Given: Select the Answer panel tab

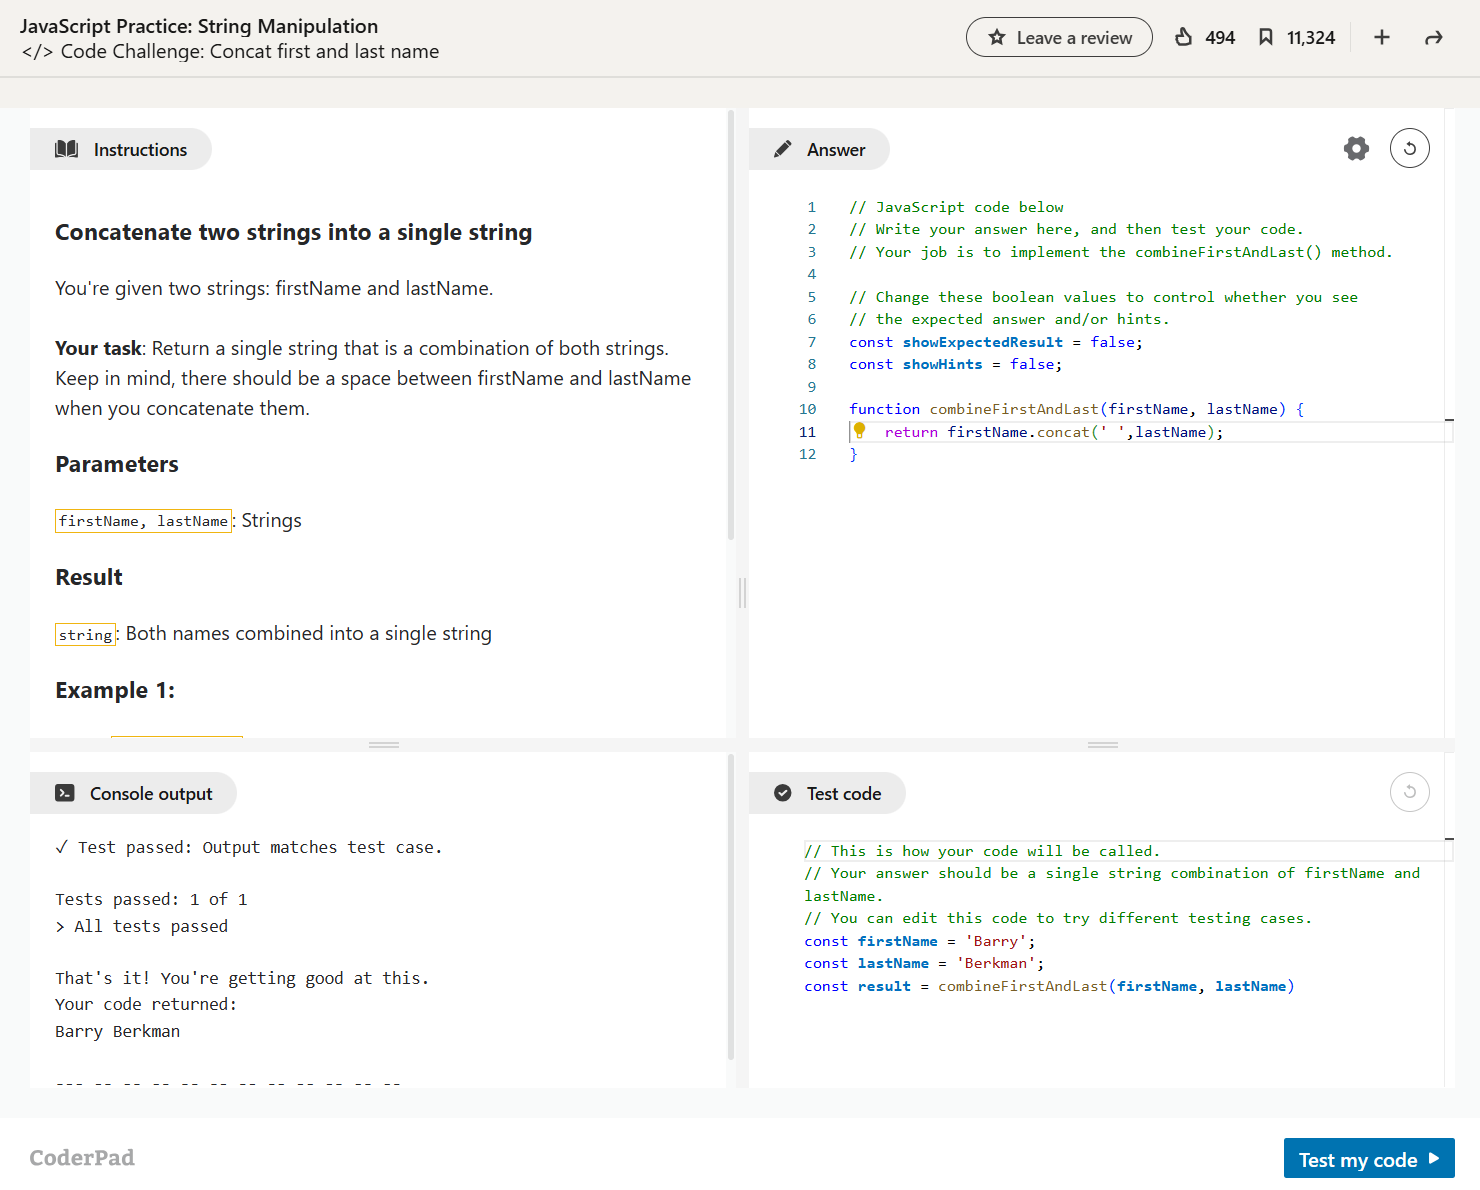Looking at the screenshot, I should (x=819, y=149).
